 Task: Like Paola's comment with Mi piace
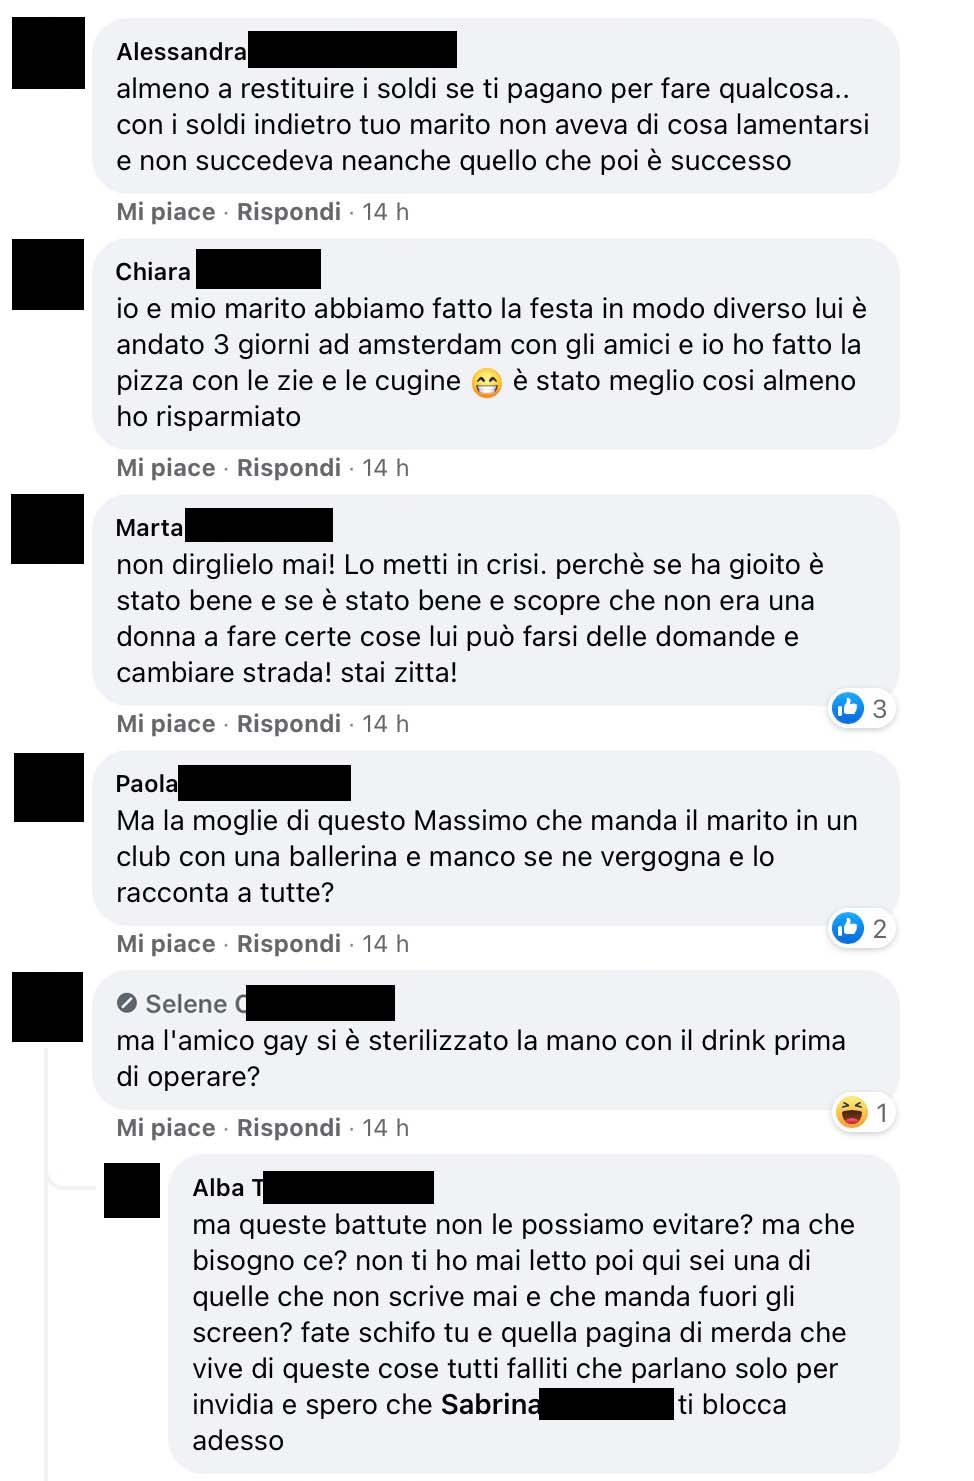[x=166, y=944]
